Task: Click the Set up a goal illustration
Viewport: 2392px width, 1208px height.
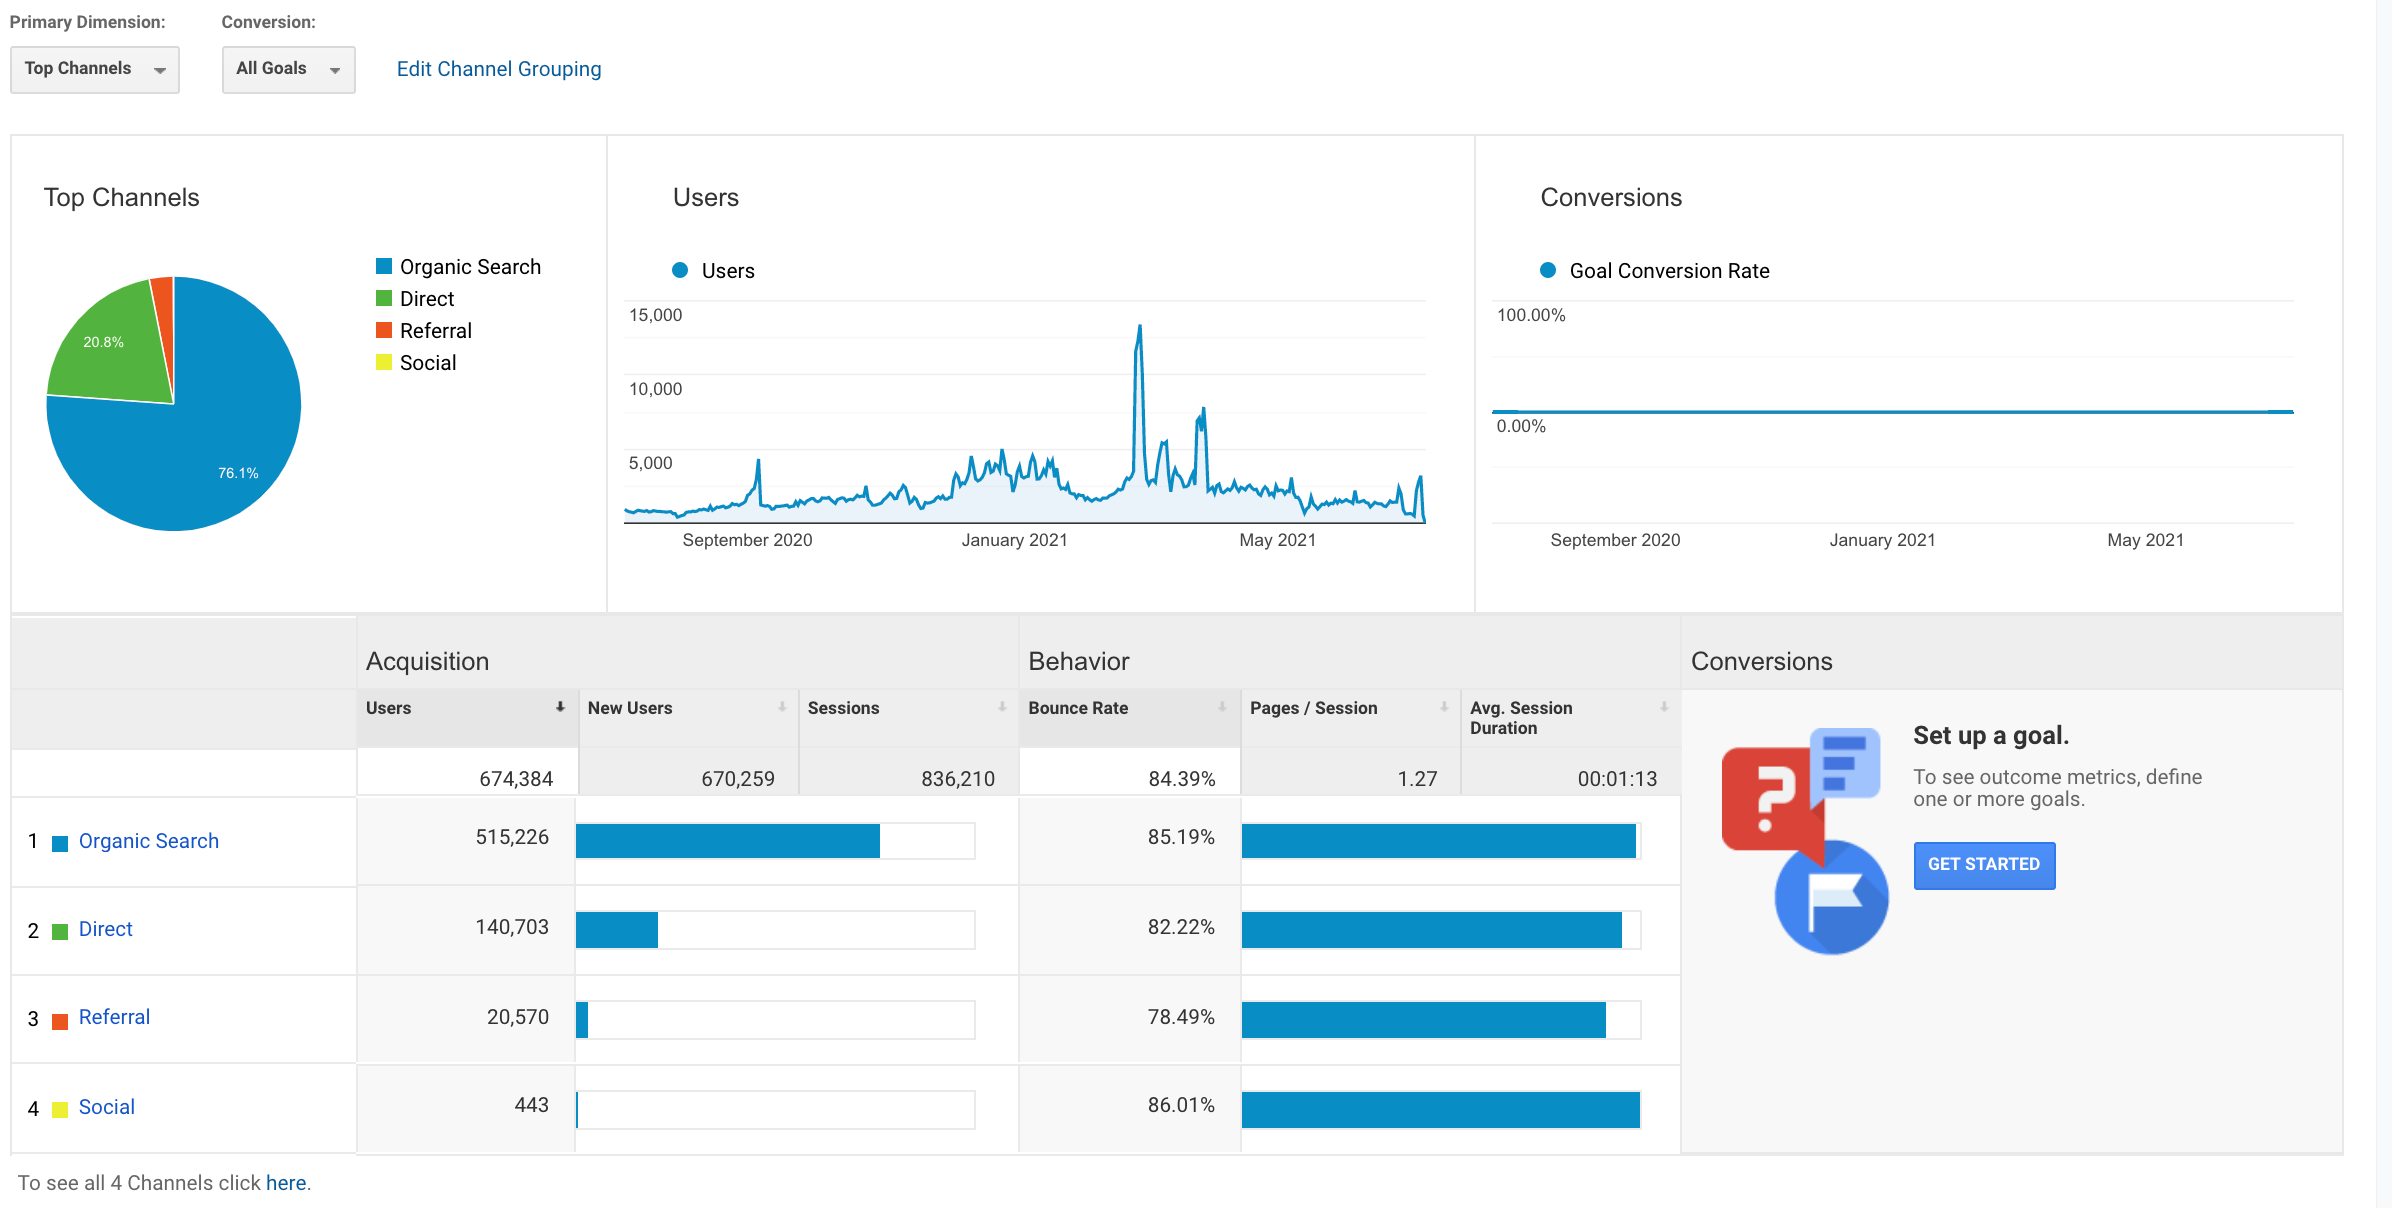Action: [1804, 840]
